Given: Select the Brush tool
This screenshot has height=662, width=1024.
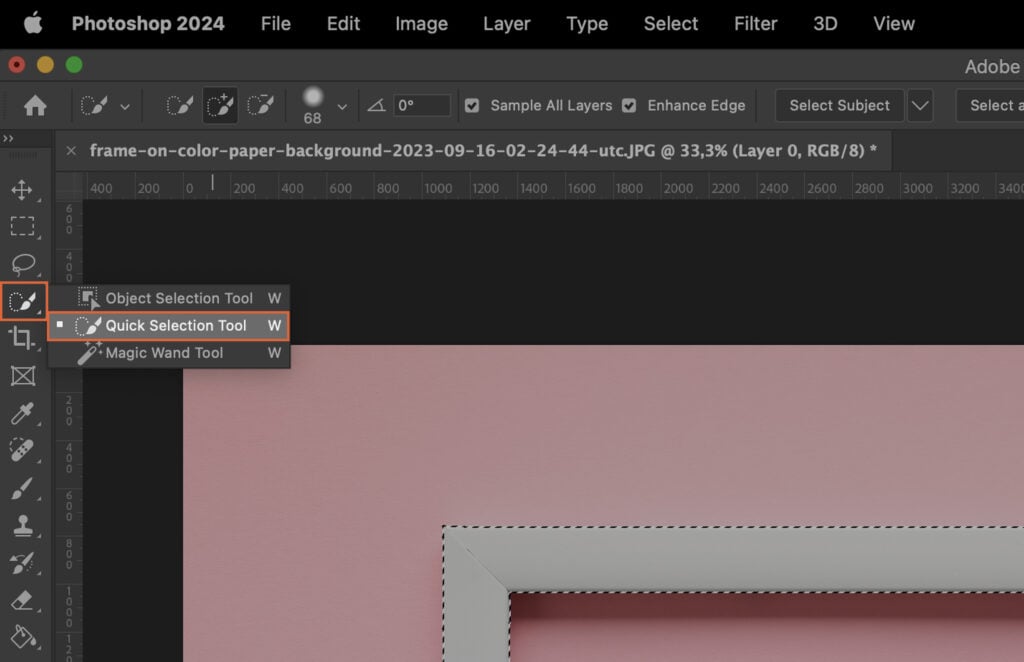Looking at the screenshot, I should [x=22, y=489].
